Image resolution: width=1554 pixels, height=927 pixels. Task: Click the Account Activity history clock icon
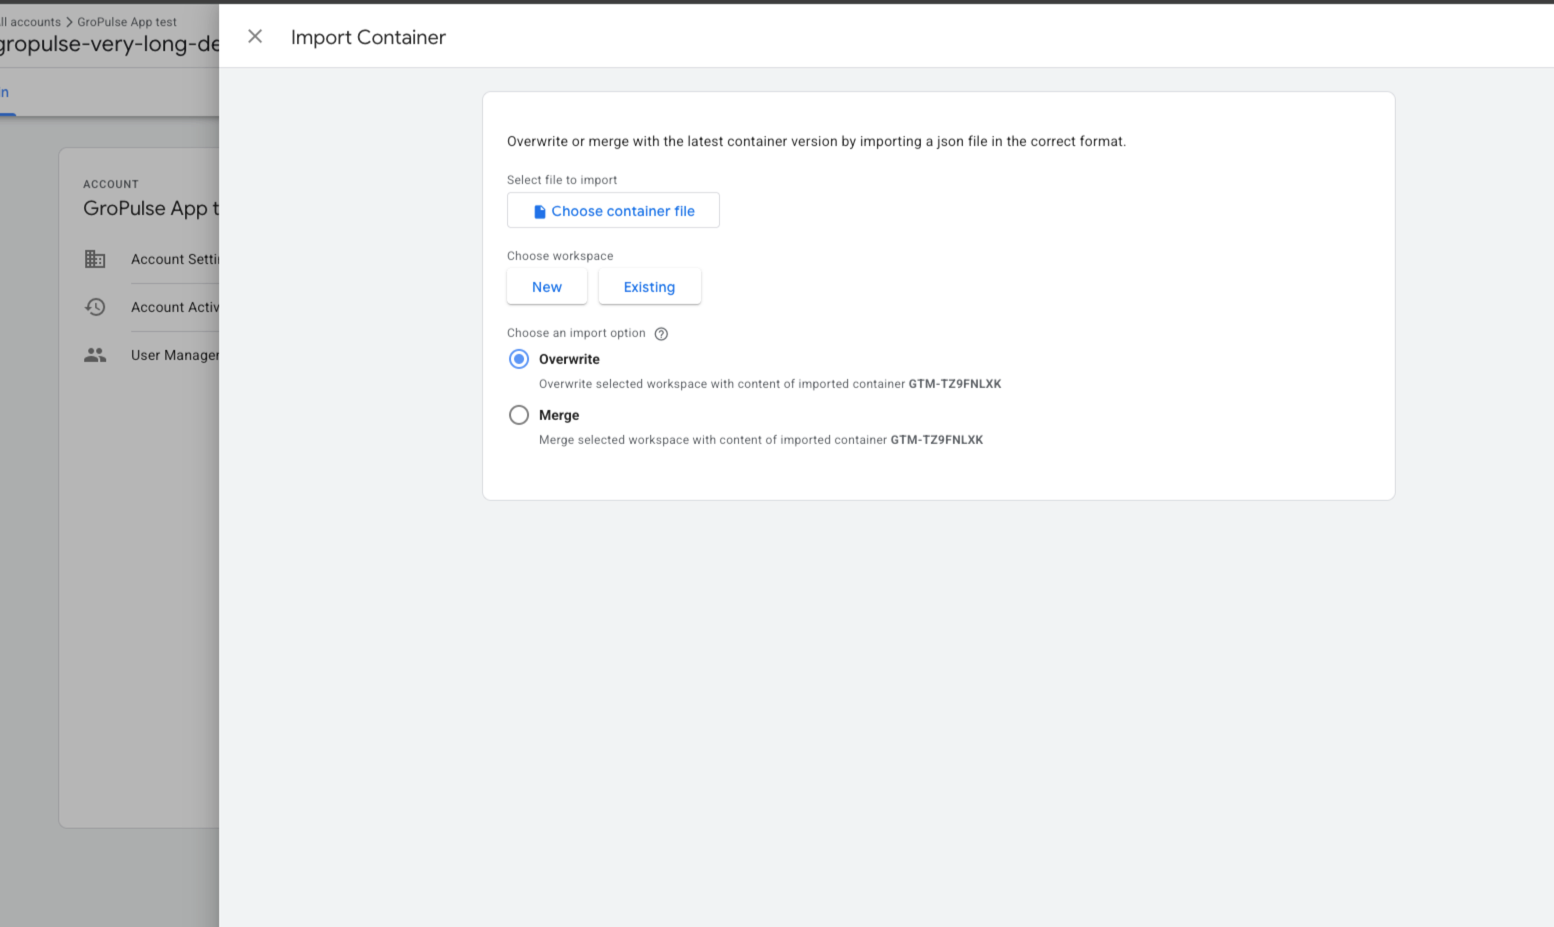point(95,307)
